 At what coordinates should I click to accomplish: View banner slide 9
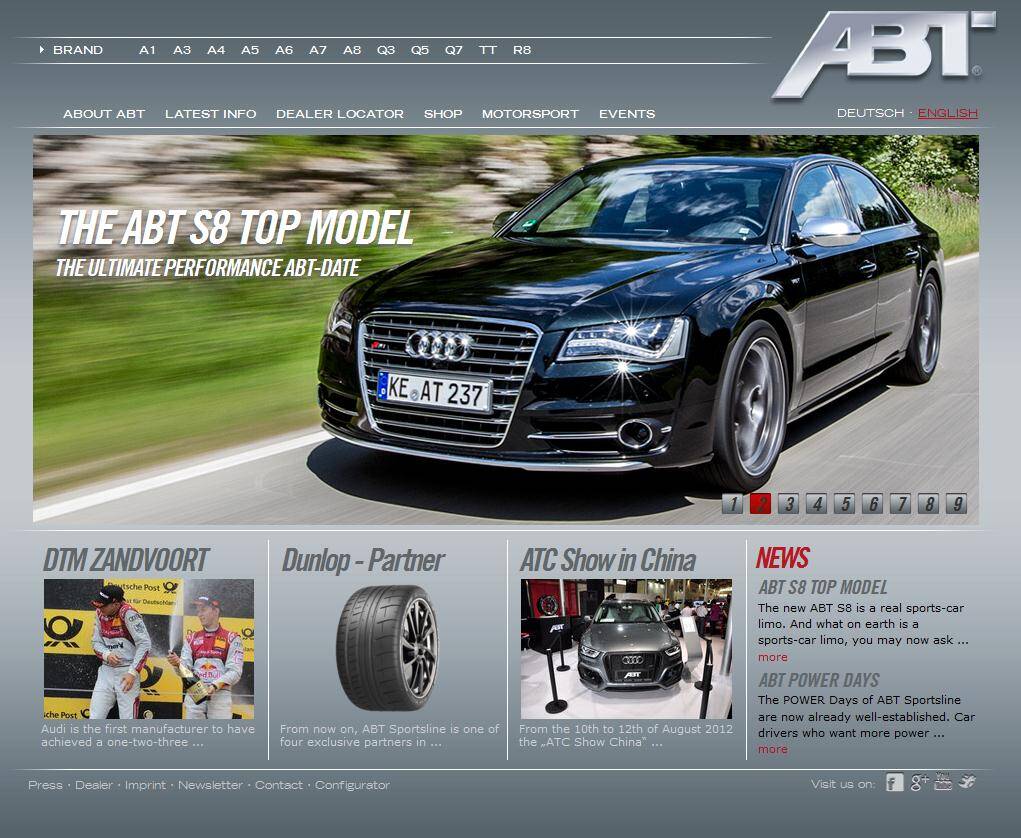pos(957,503)
